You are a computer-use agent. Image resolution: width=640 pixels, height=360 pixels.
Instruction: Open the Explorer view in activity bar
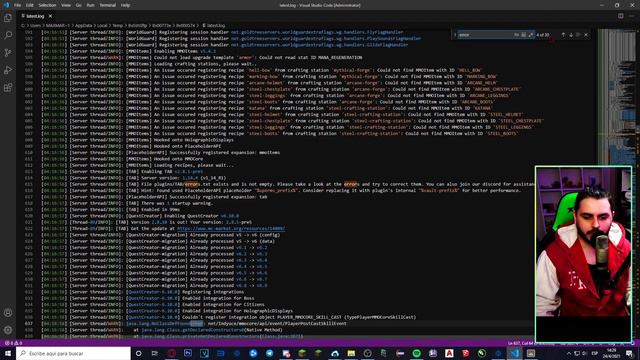coord(8,18)
